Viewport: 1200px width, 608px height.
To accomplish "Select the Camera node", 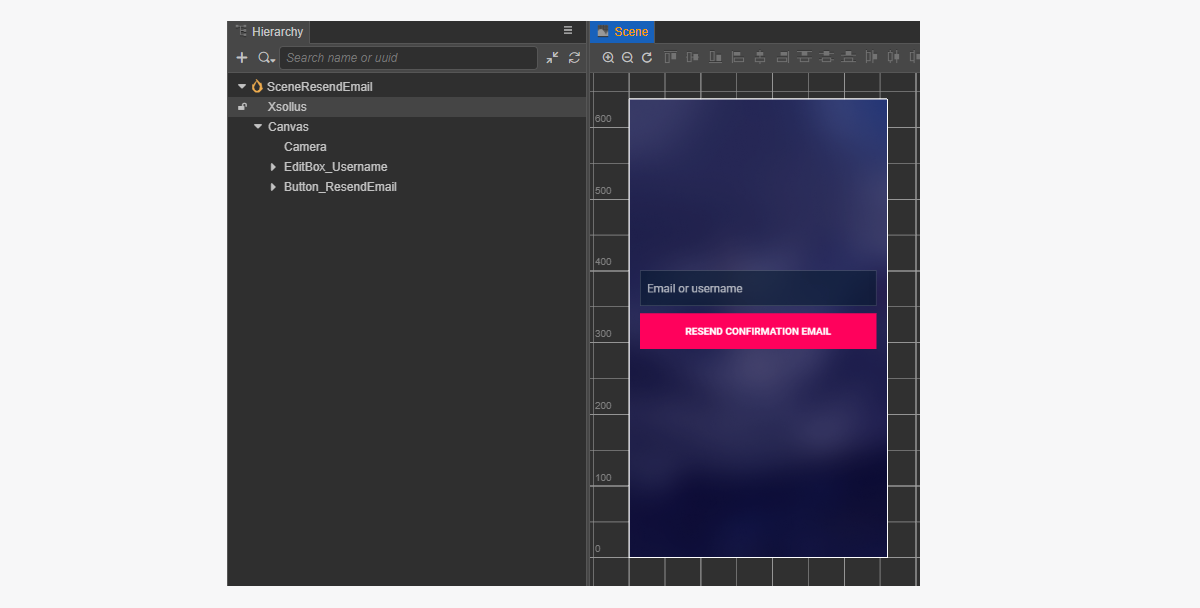I will (305, 147).
